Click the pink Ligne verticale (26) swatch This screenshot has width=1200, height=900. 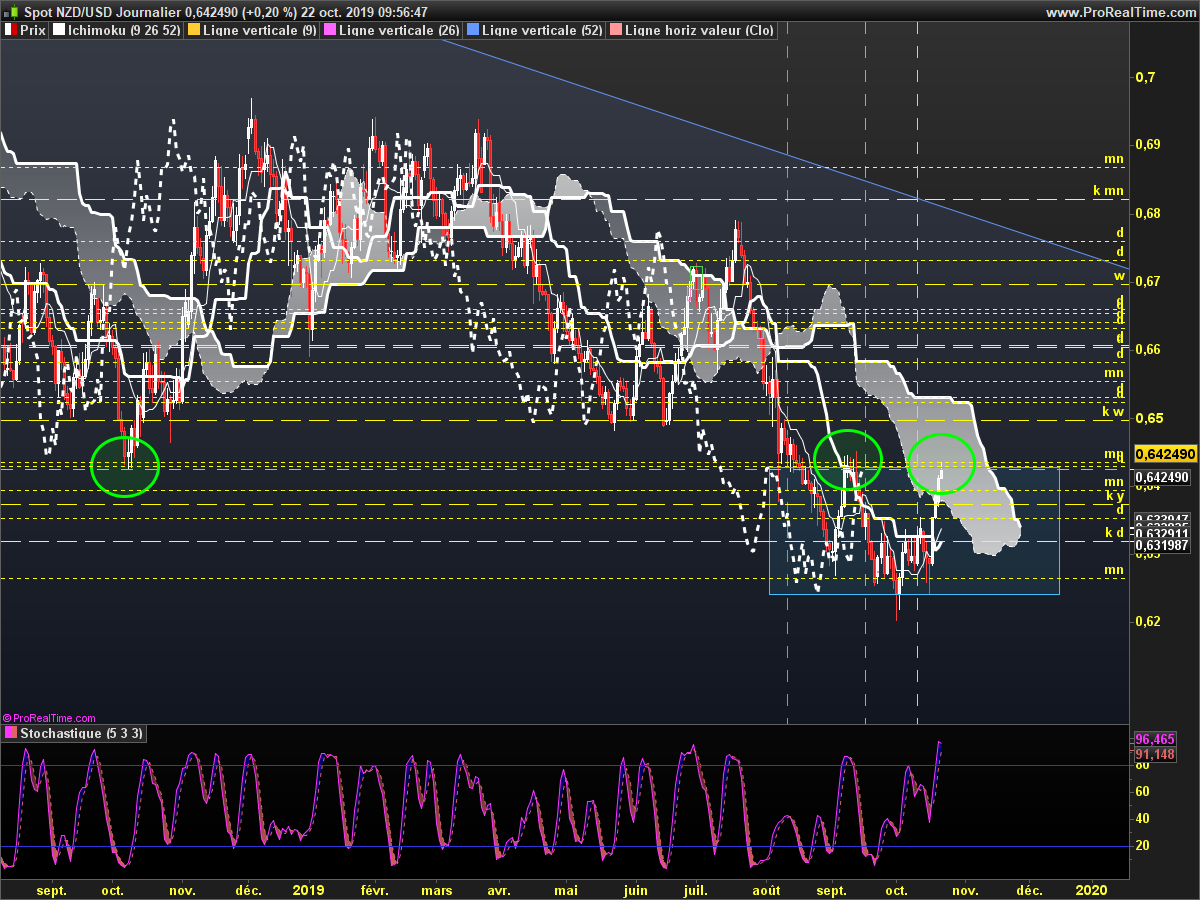331,31
